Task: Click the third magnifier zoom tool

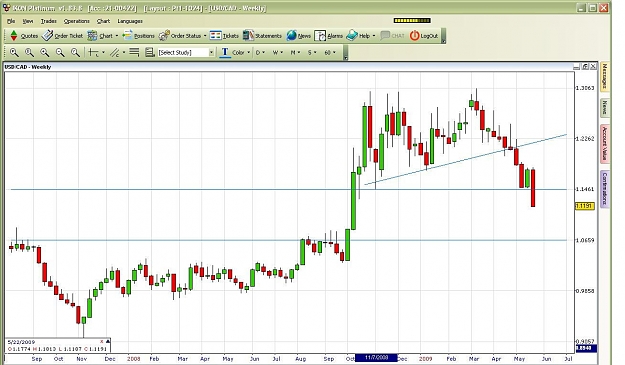Action: (x=45, y=53)
